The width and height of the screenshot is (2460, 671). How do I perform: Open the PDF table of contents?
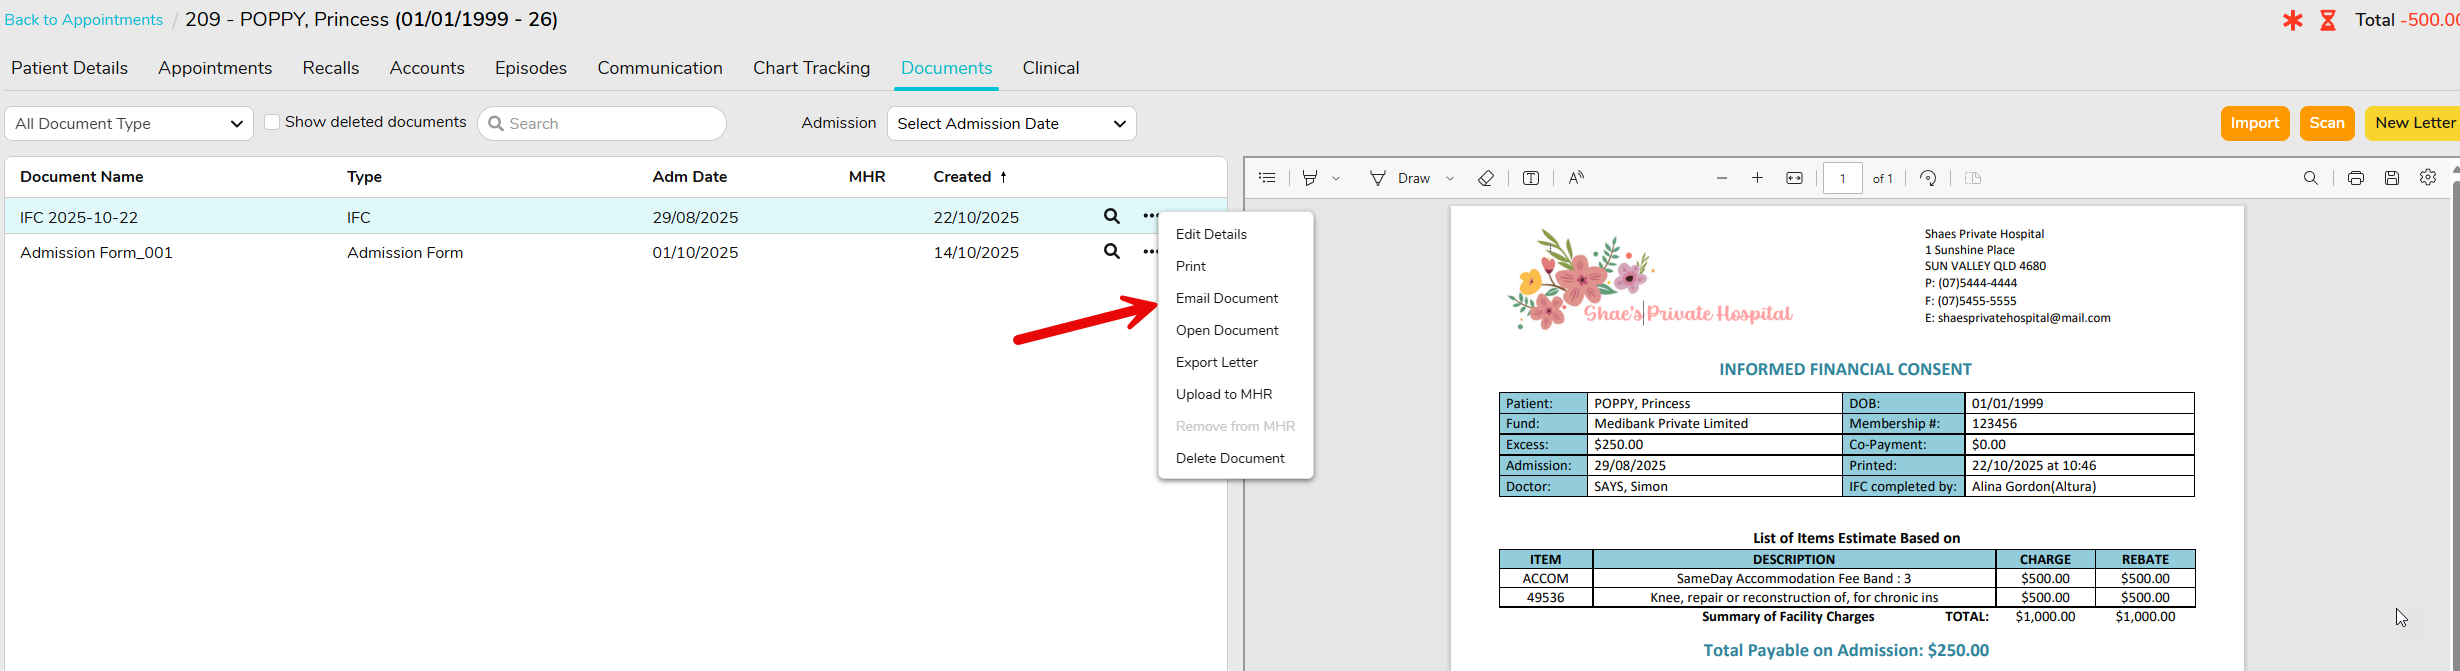click(x=1267, y=178)
